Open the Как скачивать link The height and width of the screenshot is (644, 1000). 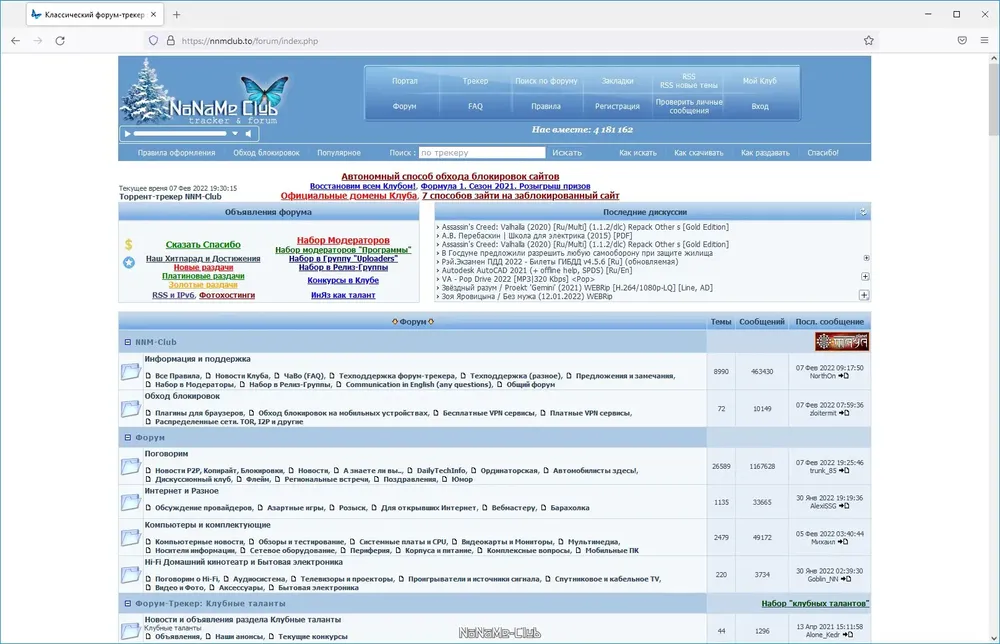click(x=698, y=153)
